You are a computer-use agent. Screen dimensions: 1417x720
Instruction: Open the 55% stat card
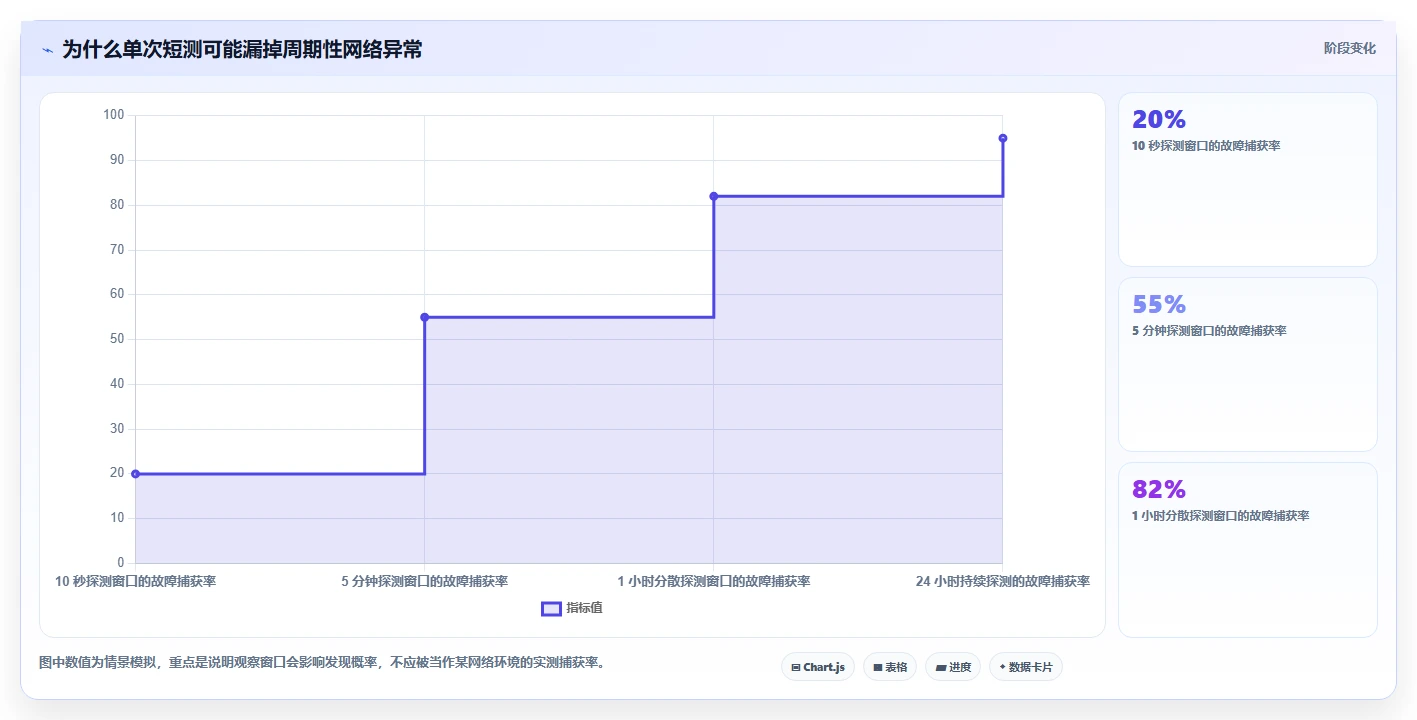pos(1247,365)
